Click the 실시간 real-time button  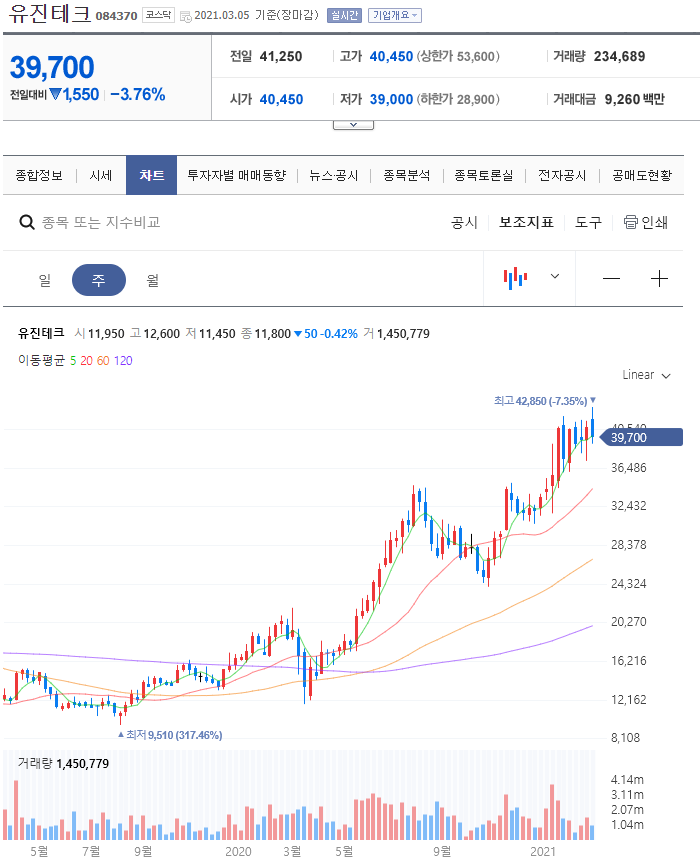coord(344,15)
